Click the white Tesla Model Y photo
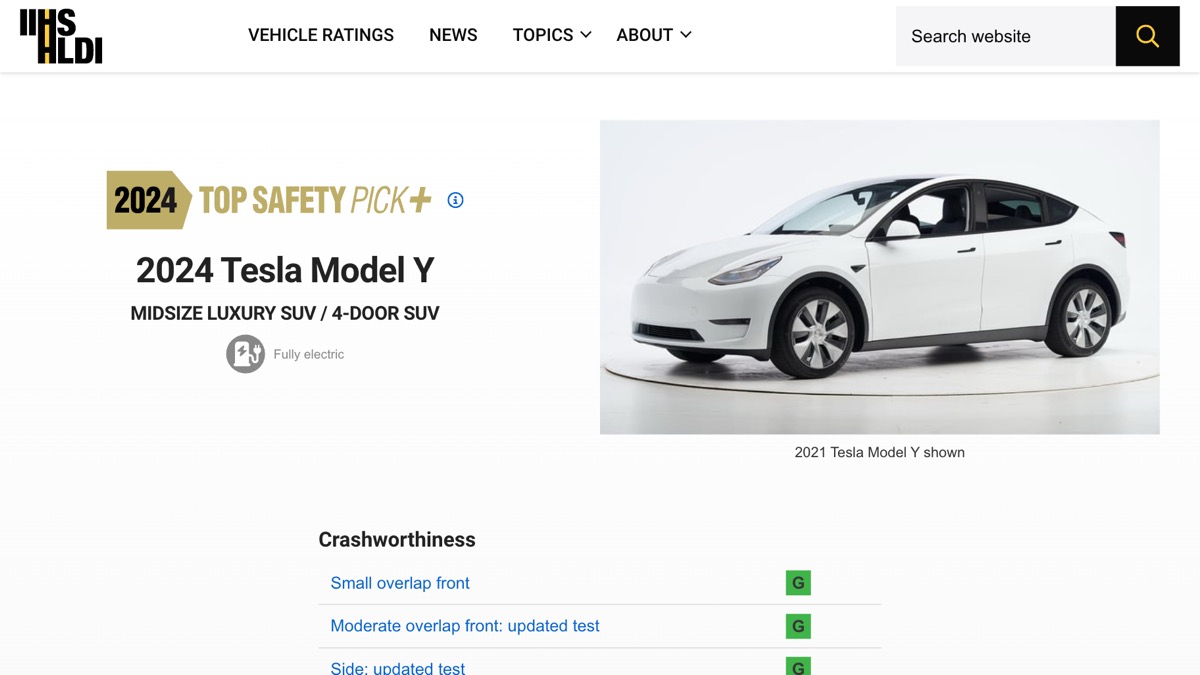Viewport: 1200px width, 675px height. [x=880, y=277]
